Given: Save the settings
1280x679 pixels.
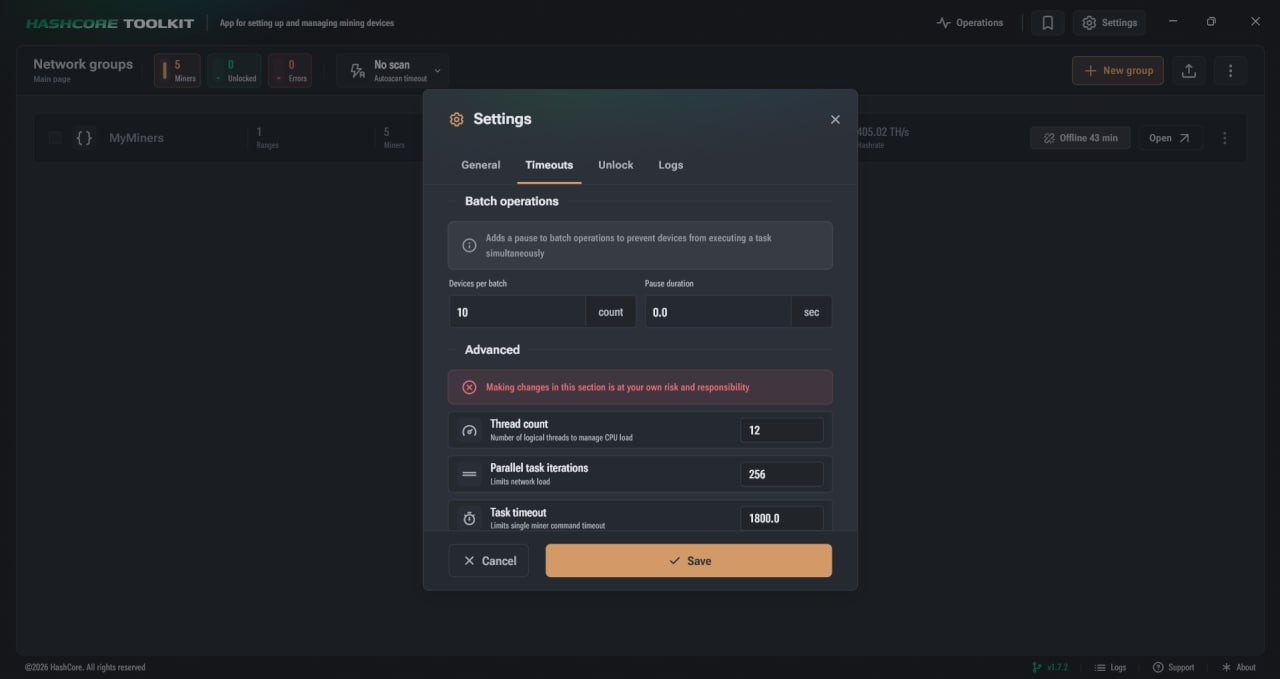Looking at the screenshot, I should (x=688, y=561).
